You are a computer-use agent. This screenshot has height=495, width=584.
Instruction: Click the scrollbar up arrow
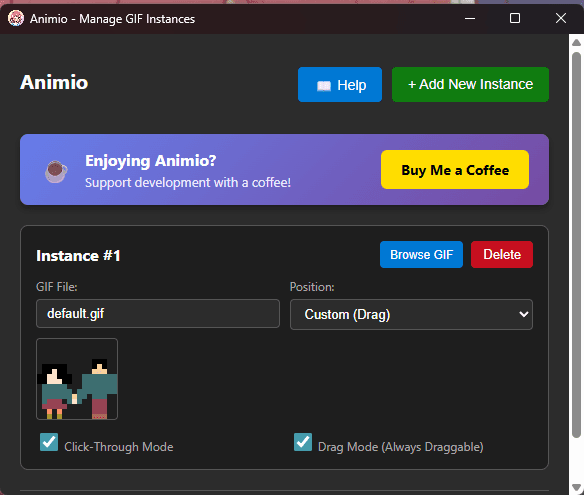click(576, 42)
